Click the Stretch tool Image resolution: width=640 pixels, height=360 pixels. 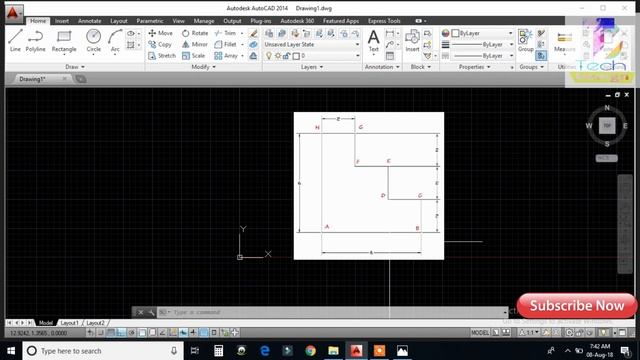tap(162, 56)
